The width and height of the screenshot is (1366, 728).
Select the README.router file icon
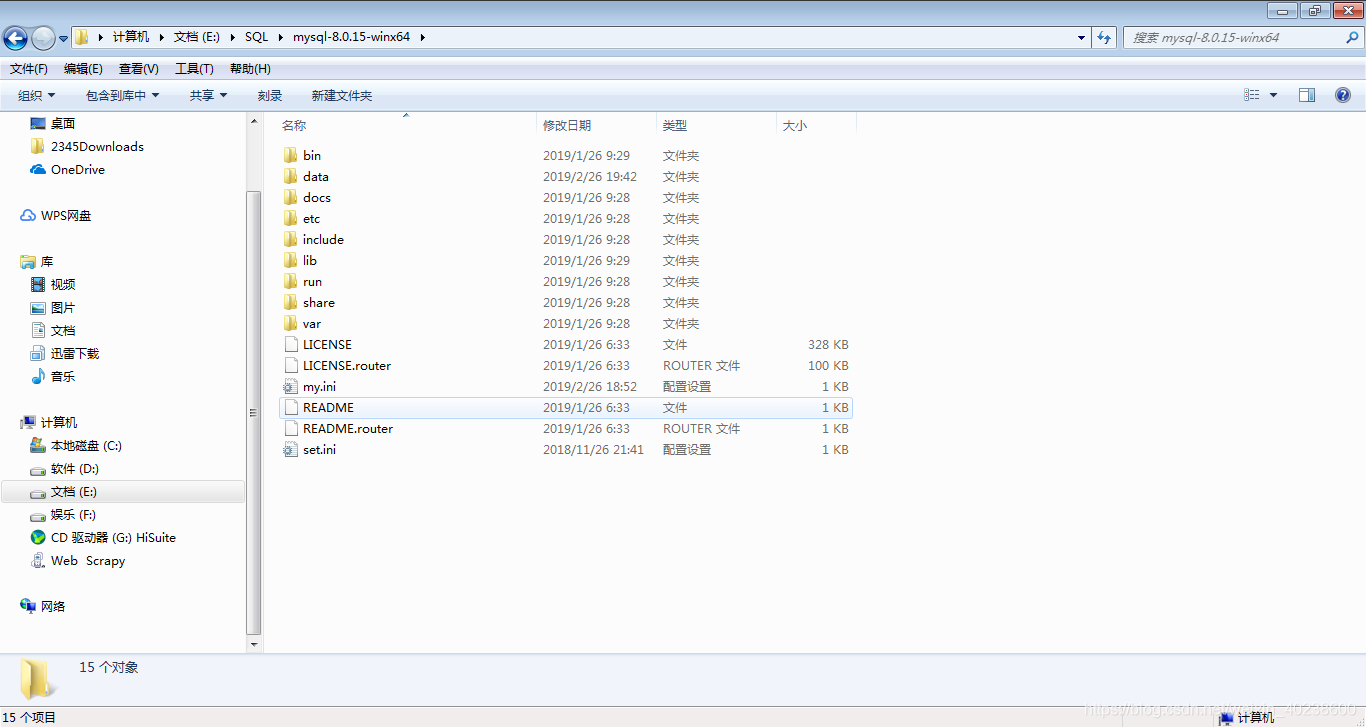291,428
